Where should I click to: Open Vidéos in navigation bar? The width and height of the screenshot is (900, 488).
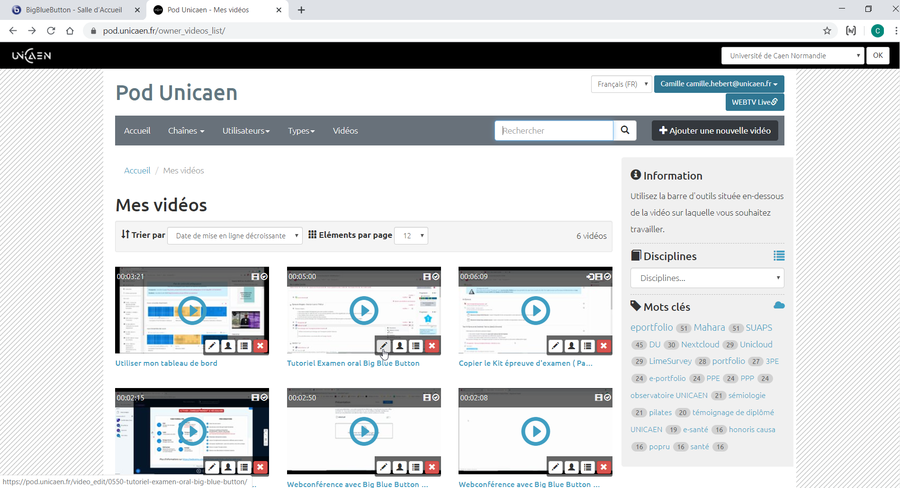point(345,131)
